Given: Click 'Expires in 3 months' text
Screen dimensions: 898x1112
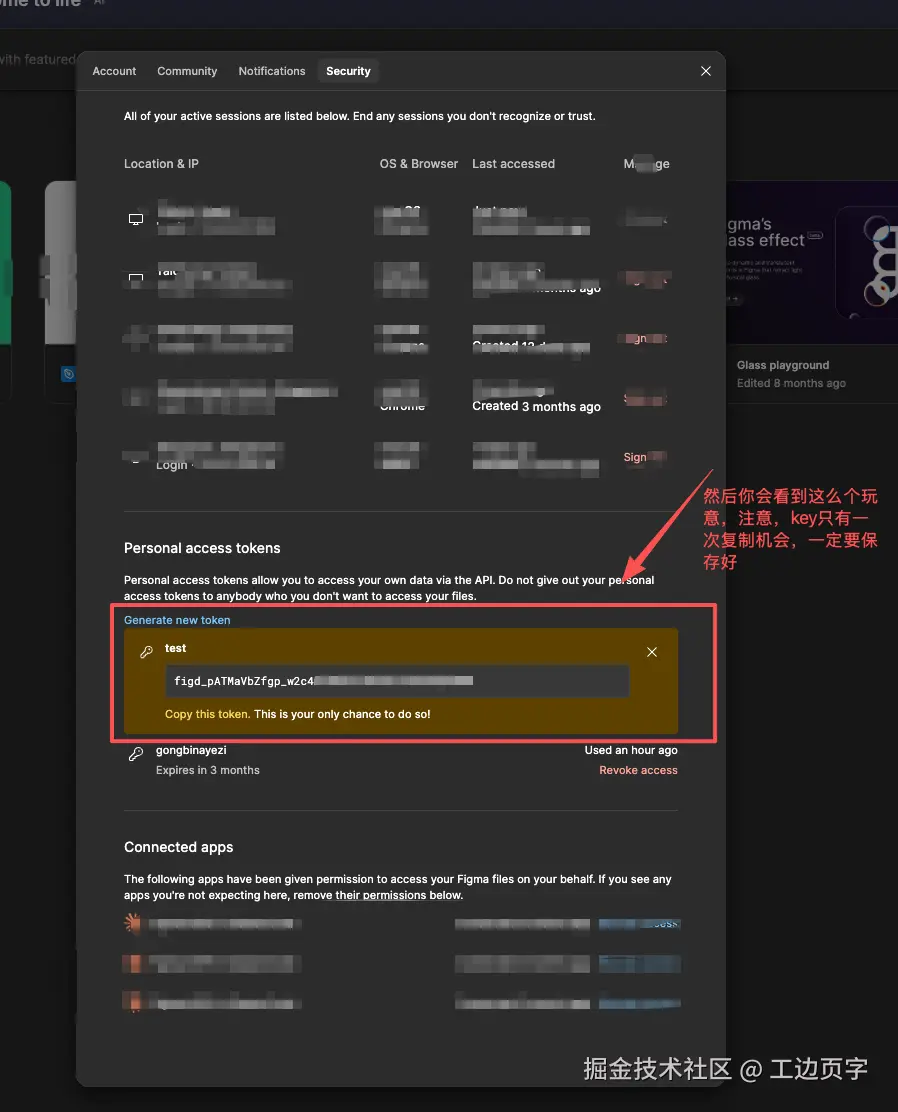Looking at the screenshot, I should [208, 770].
